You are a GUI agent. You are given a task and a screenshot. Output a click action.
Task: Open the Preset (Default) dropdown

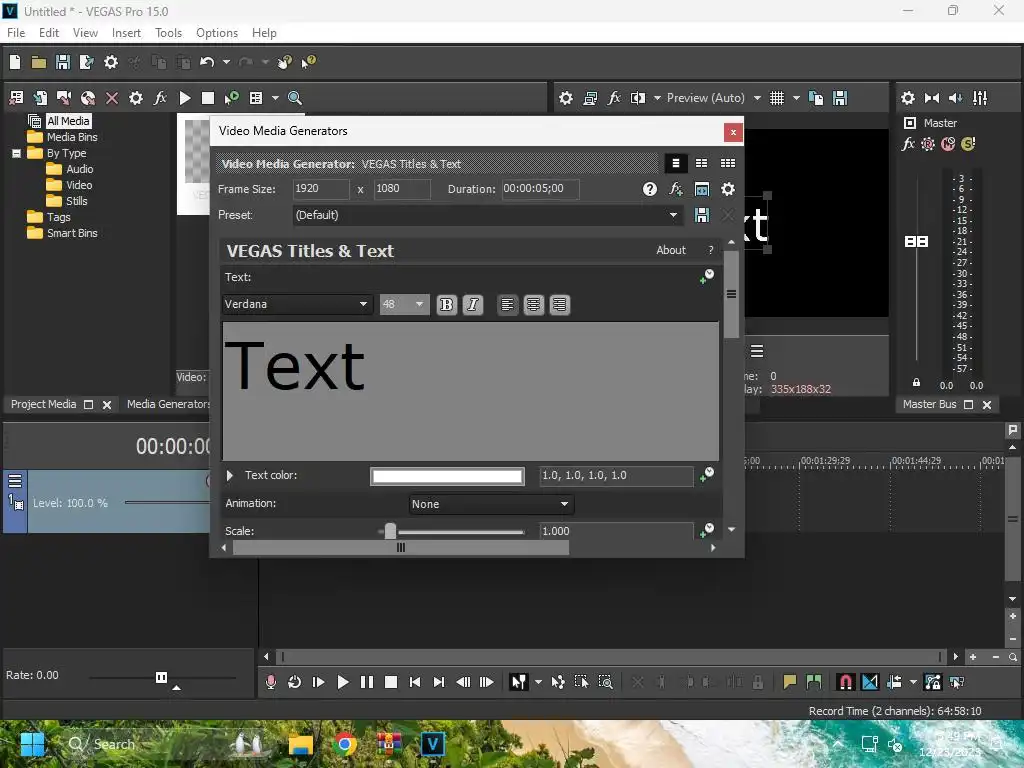pos(487,216)
